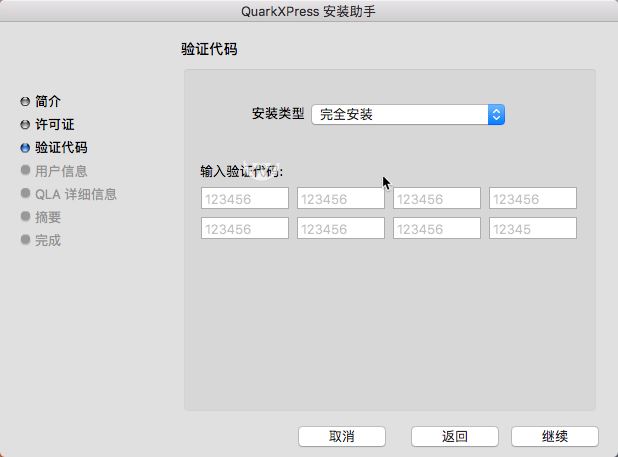Image resolution: width=618 pixels, height=457 pixels.
Task: Select the 验证代码 step in sidebar
Action: 61,148
